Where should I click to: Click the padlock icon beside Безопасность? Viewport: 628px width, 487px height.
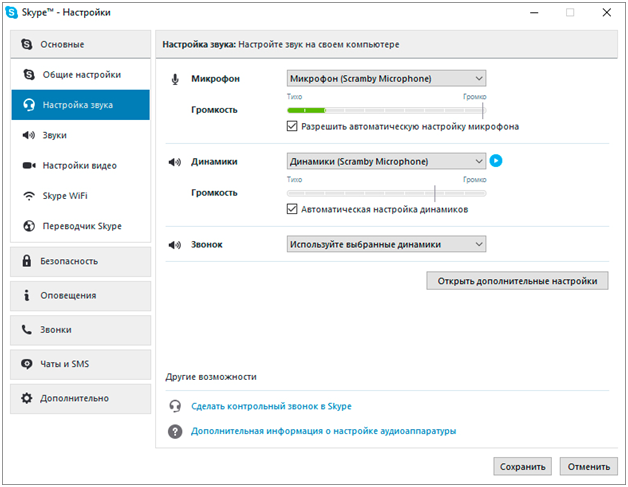26,261
